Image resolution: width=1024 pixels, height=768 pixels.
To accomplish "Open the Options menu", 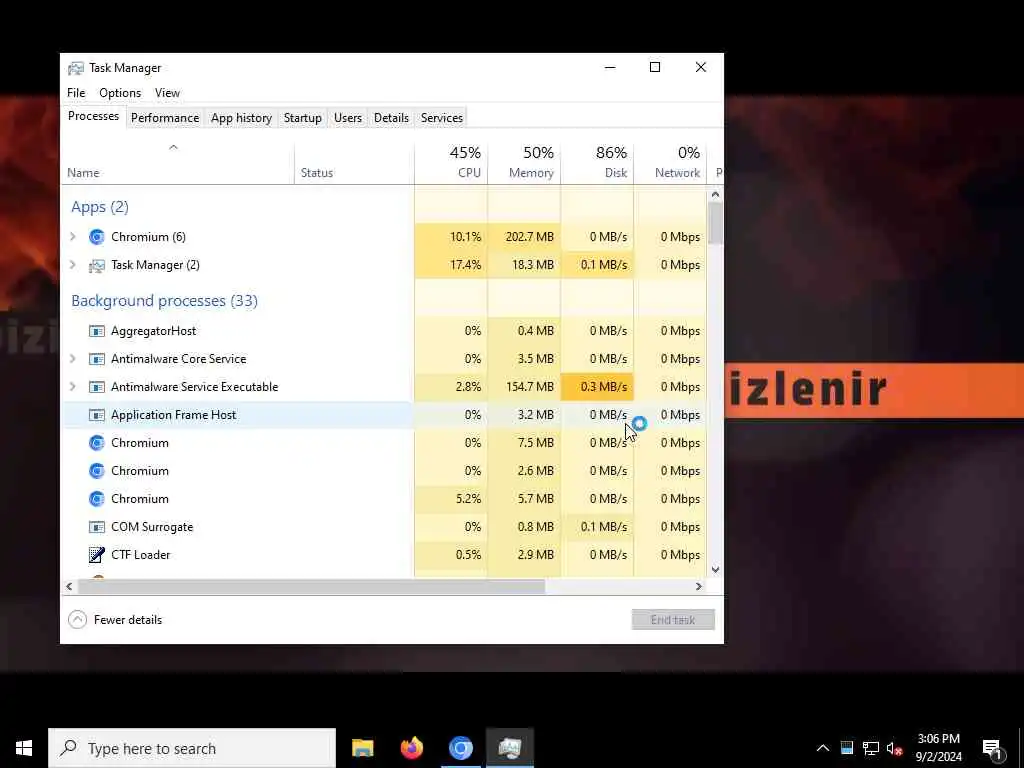I will (x=120, y=93).
